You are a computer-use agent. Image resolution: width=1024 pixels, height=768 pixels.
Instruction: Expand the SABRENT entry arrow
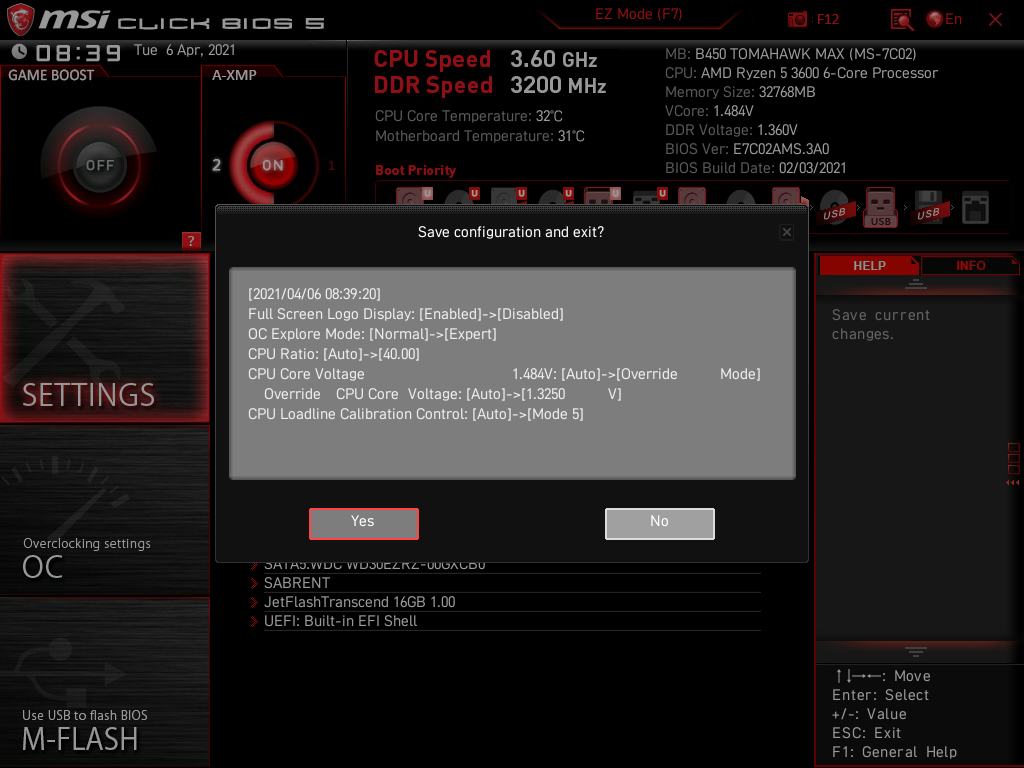click(255, 583)
